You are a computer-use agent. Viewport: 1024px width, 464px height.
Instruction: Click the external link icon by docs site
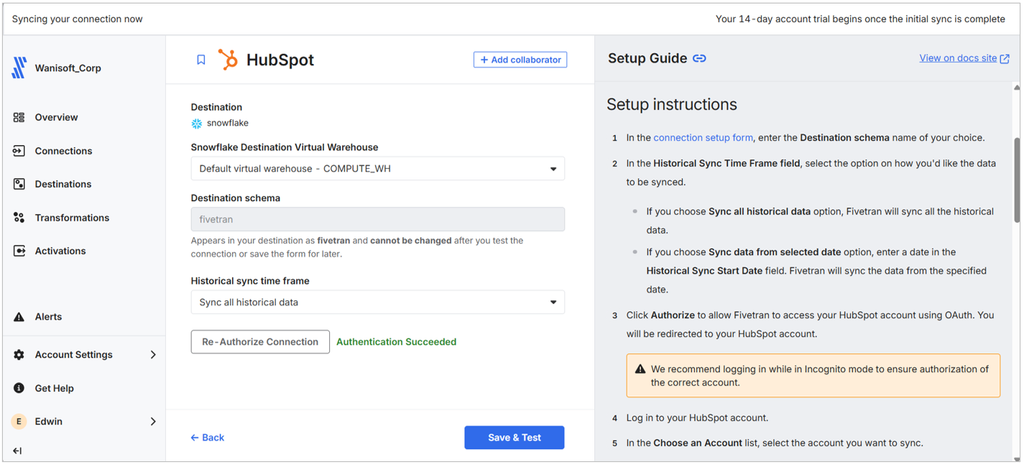[1004, 58]
